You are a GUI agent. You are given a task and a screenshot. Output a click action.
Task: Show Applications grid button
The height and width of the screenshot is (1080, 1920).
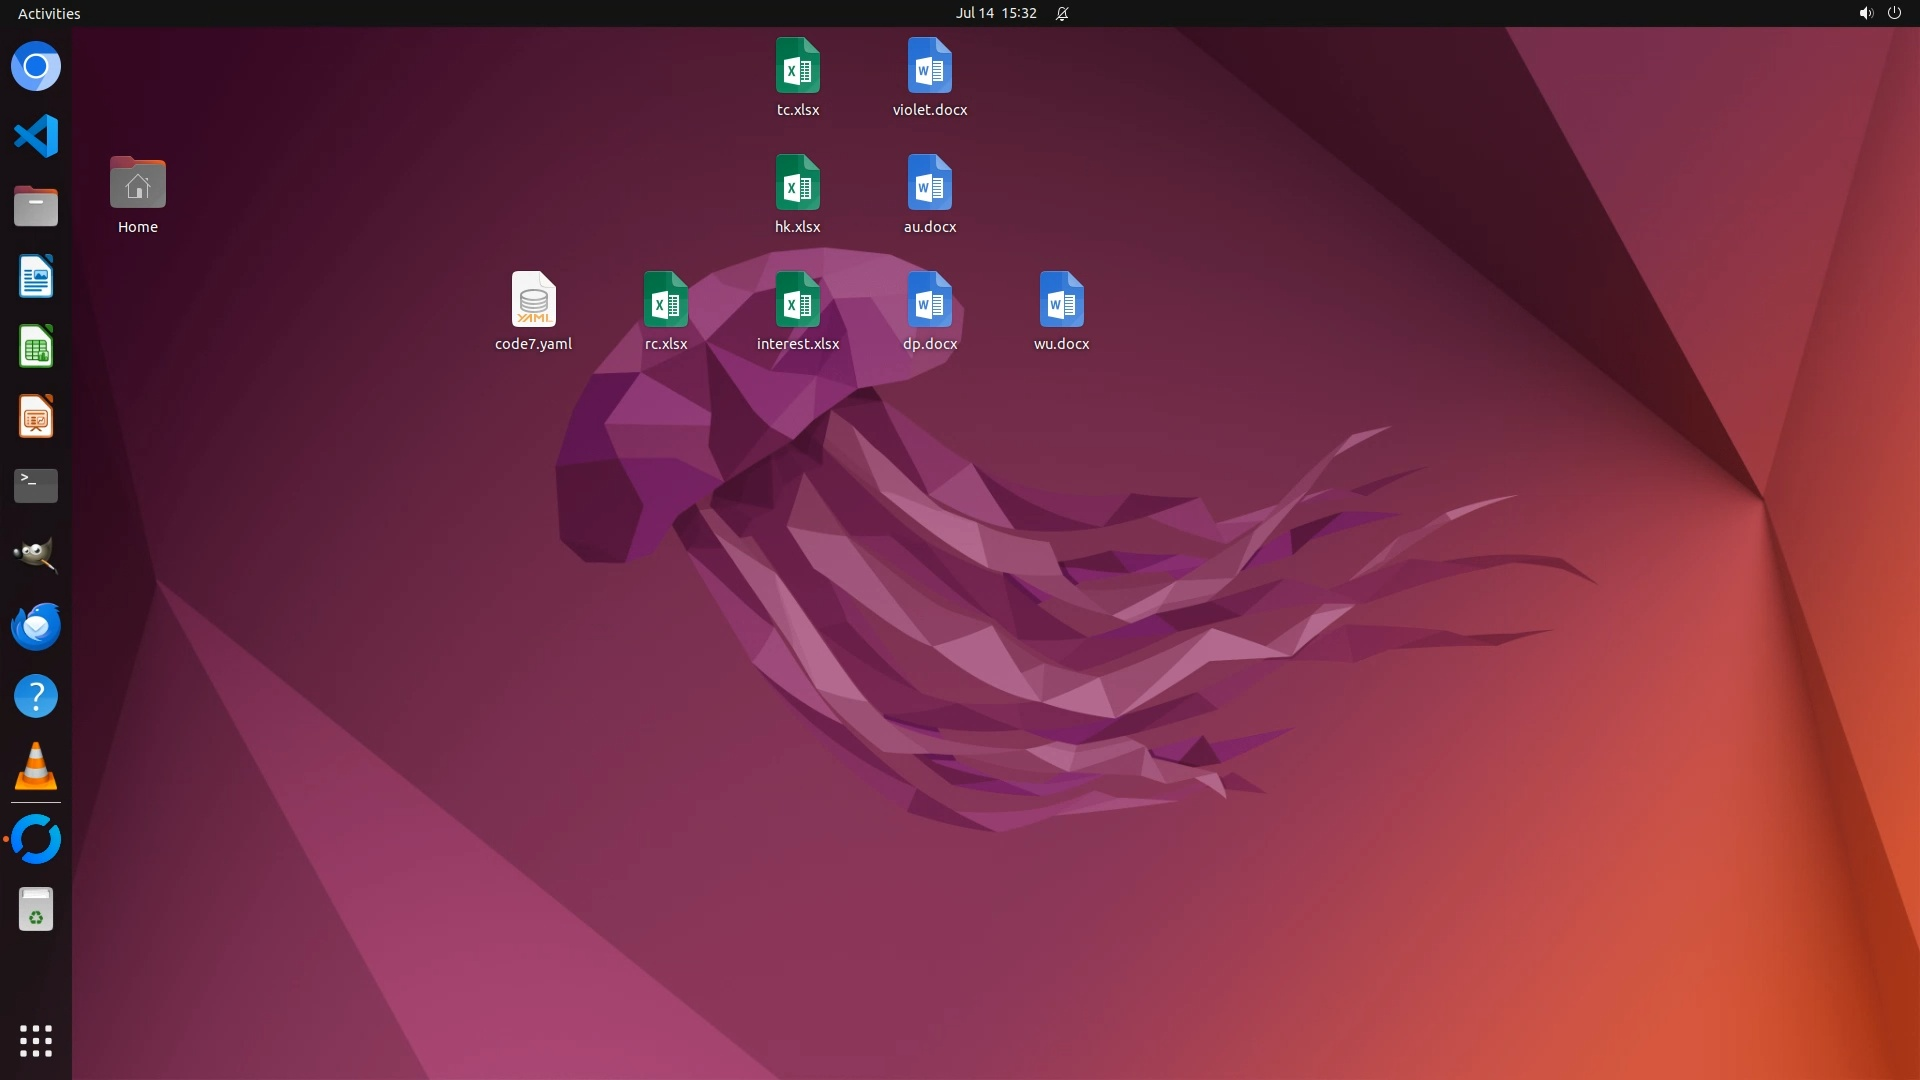point(36,1041)
